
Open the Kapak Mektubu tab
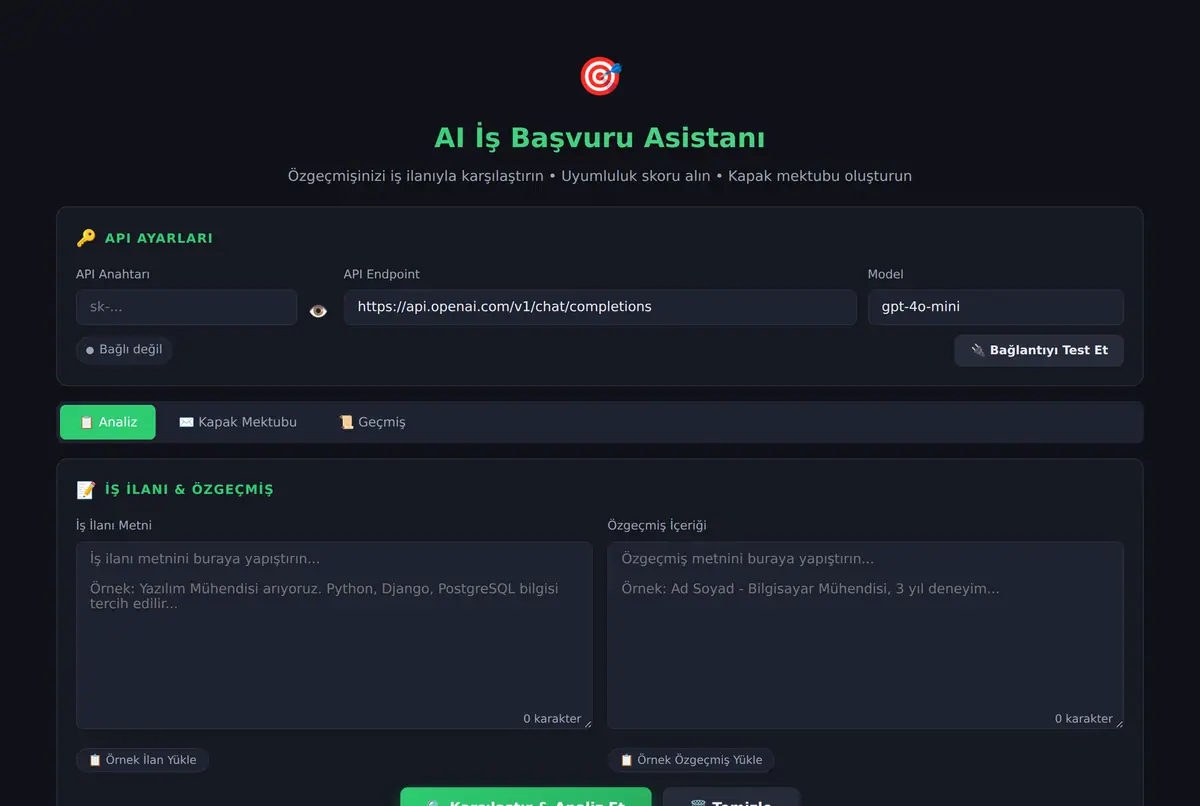click(x=238, y=422)
